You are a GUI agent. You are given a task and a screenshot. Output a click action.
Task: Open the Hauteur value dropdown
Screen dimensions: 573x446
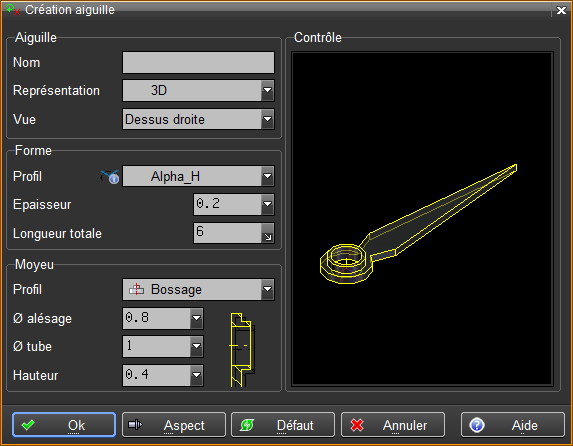click(x=197, y=375)
